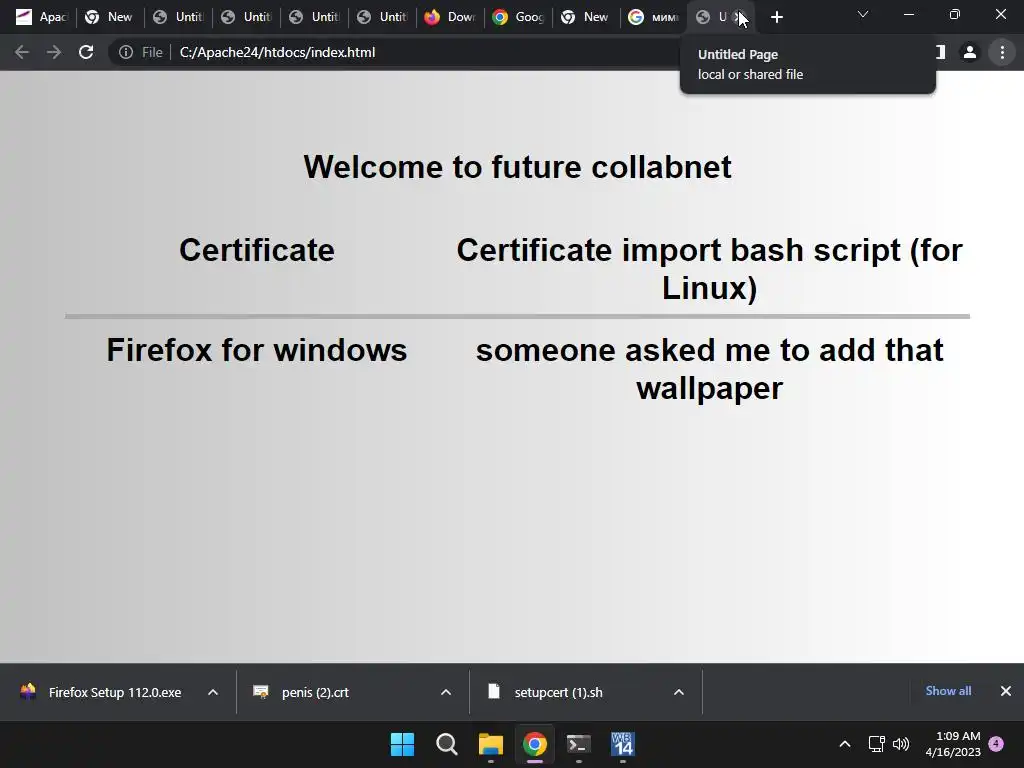Viewport: 1024px width, 768px height.
Task: Reload the index.html page
Action: click(86, 52)
